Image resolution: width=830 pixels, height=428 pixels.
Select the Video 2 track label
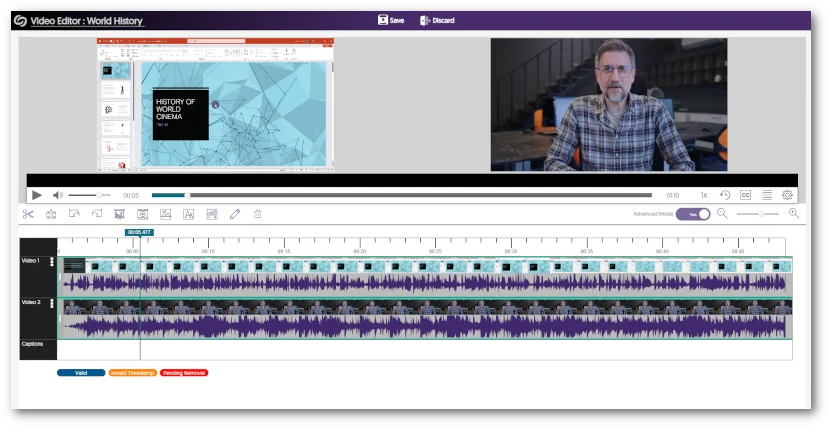pos(31,303)
